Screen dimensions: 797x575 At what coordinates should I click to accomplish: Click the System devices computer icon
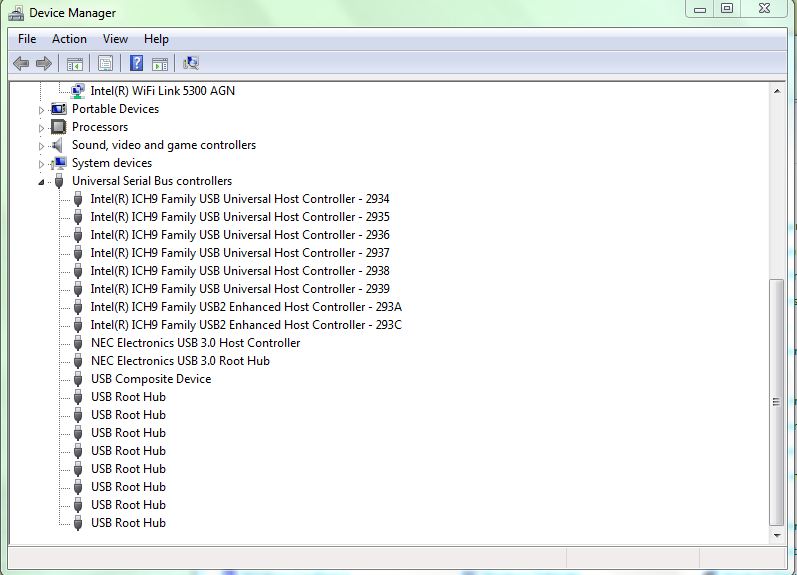pyautogui.click(x=59, y=163)
